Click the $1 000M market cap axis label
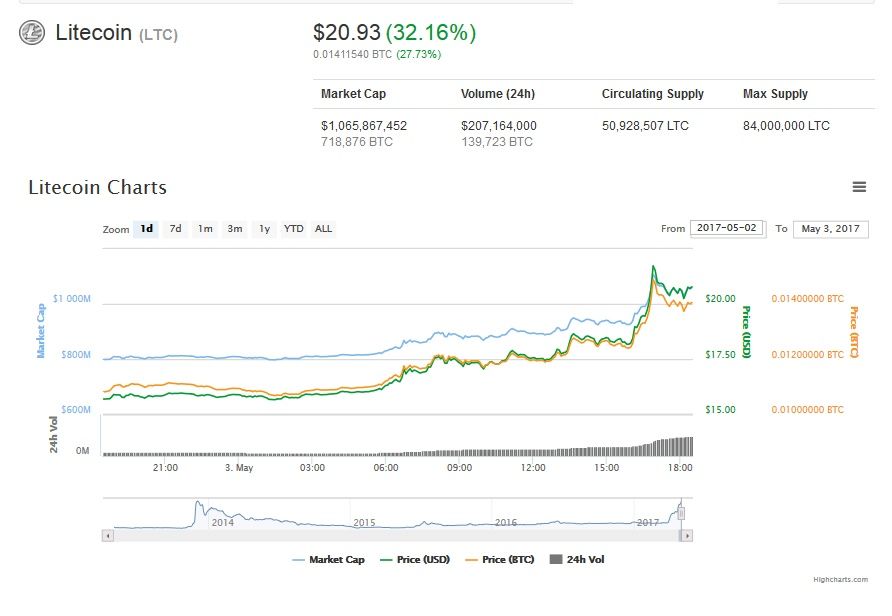 [x=72, y=299]
